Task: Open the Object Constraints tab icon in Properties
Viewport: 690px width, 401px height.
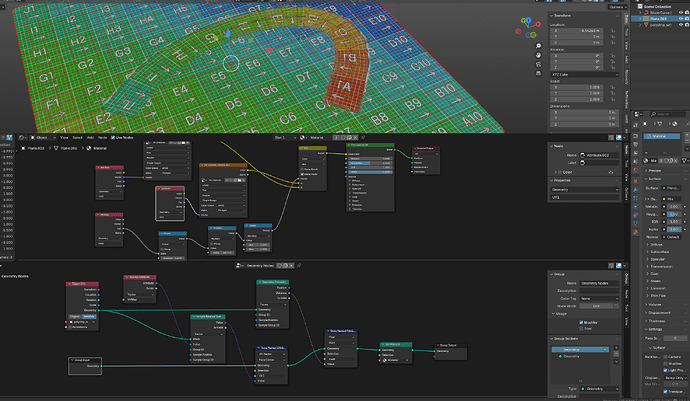Action: [x=635, y=215]
